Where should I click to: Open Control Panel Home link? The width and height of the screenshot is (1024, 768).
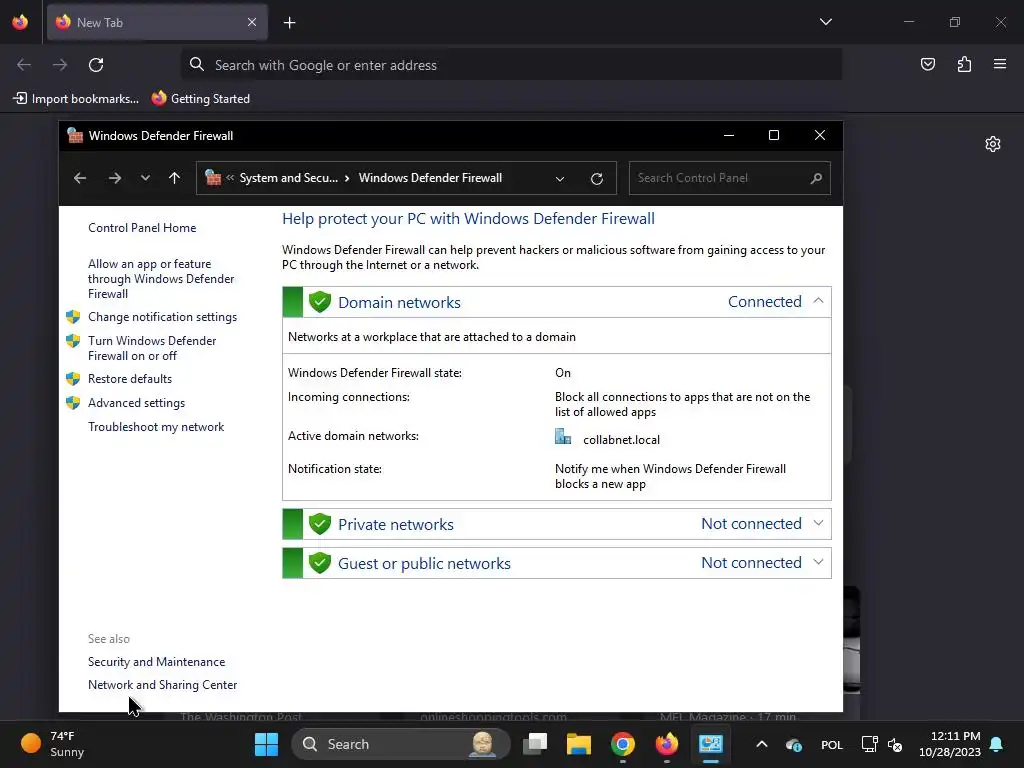tap(142, 228)
